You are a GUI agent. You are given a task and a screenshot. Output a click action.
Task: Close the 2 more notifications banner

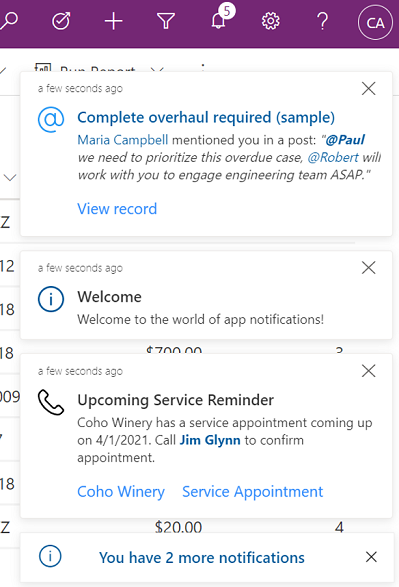pyautogui.click(x=371, y=557)
